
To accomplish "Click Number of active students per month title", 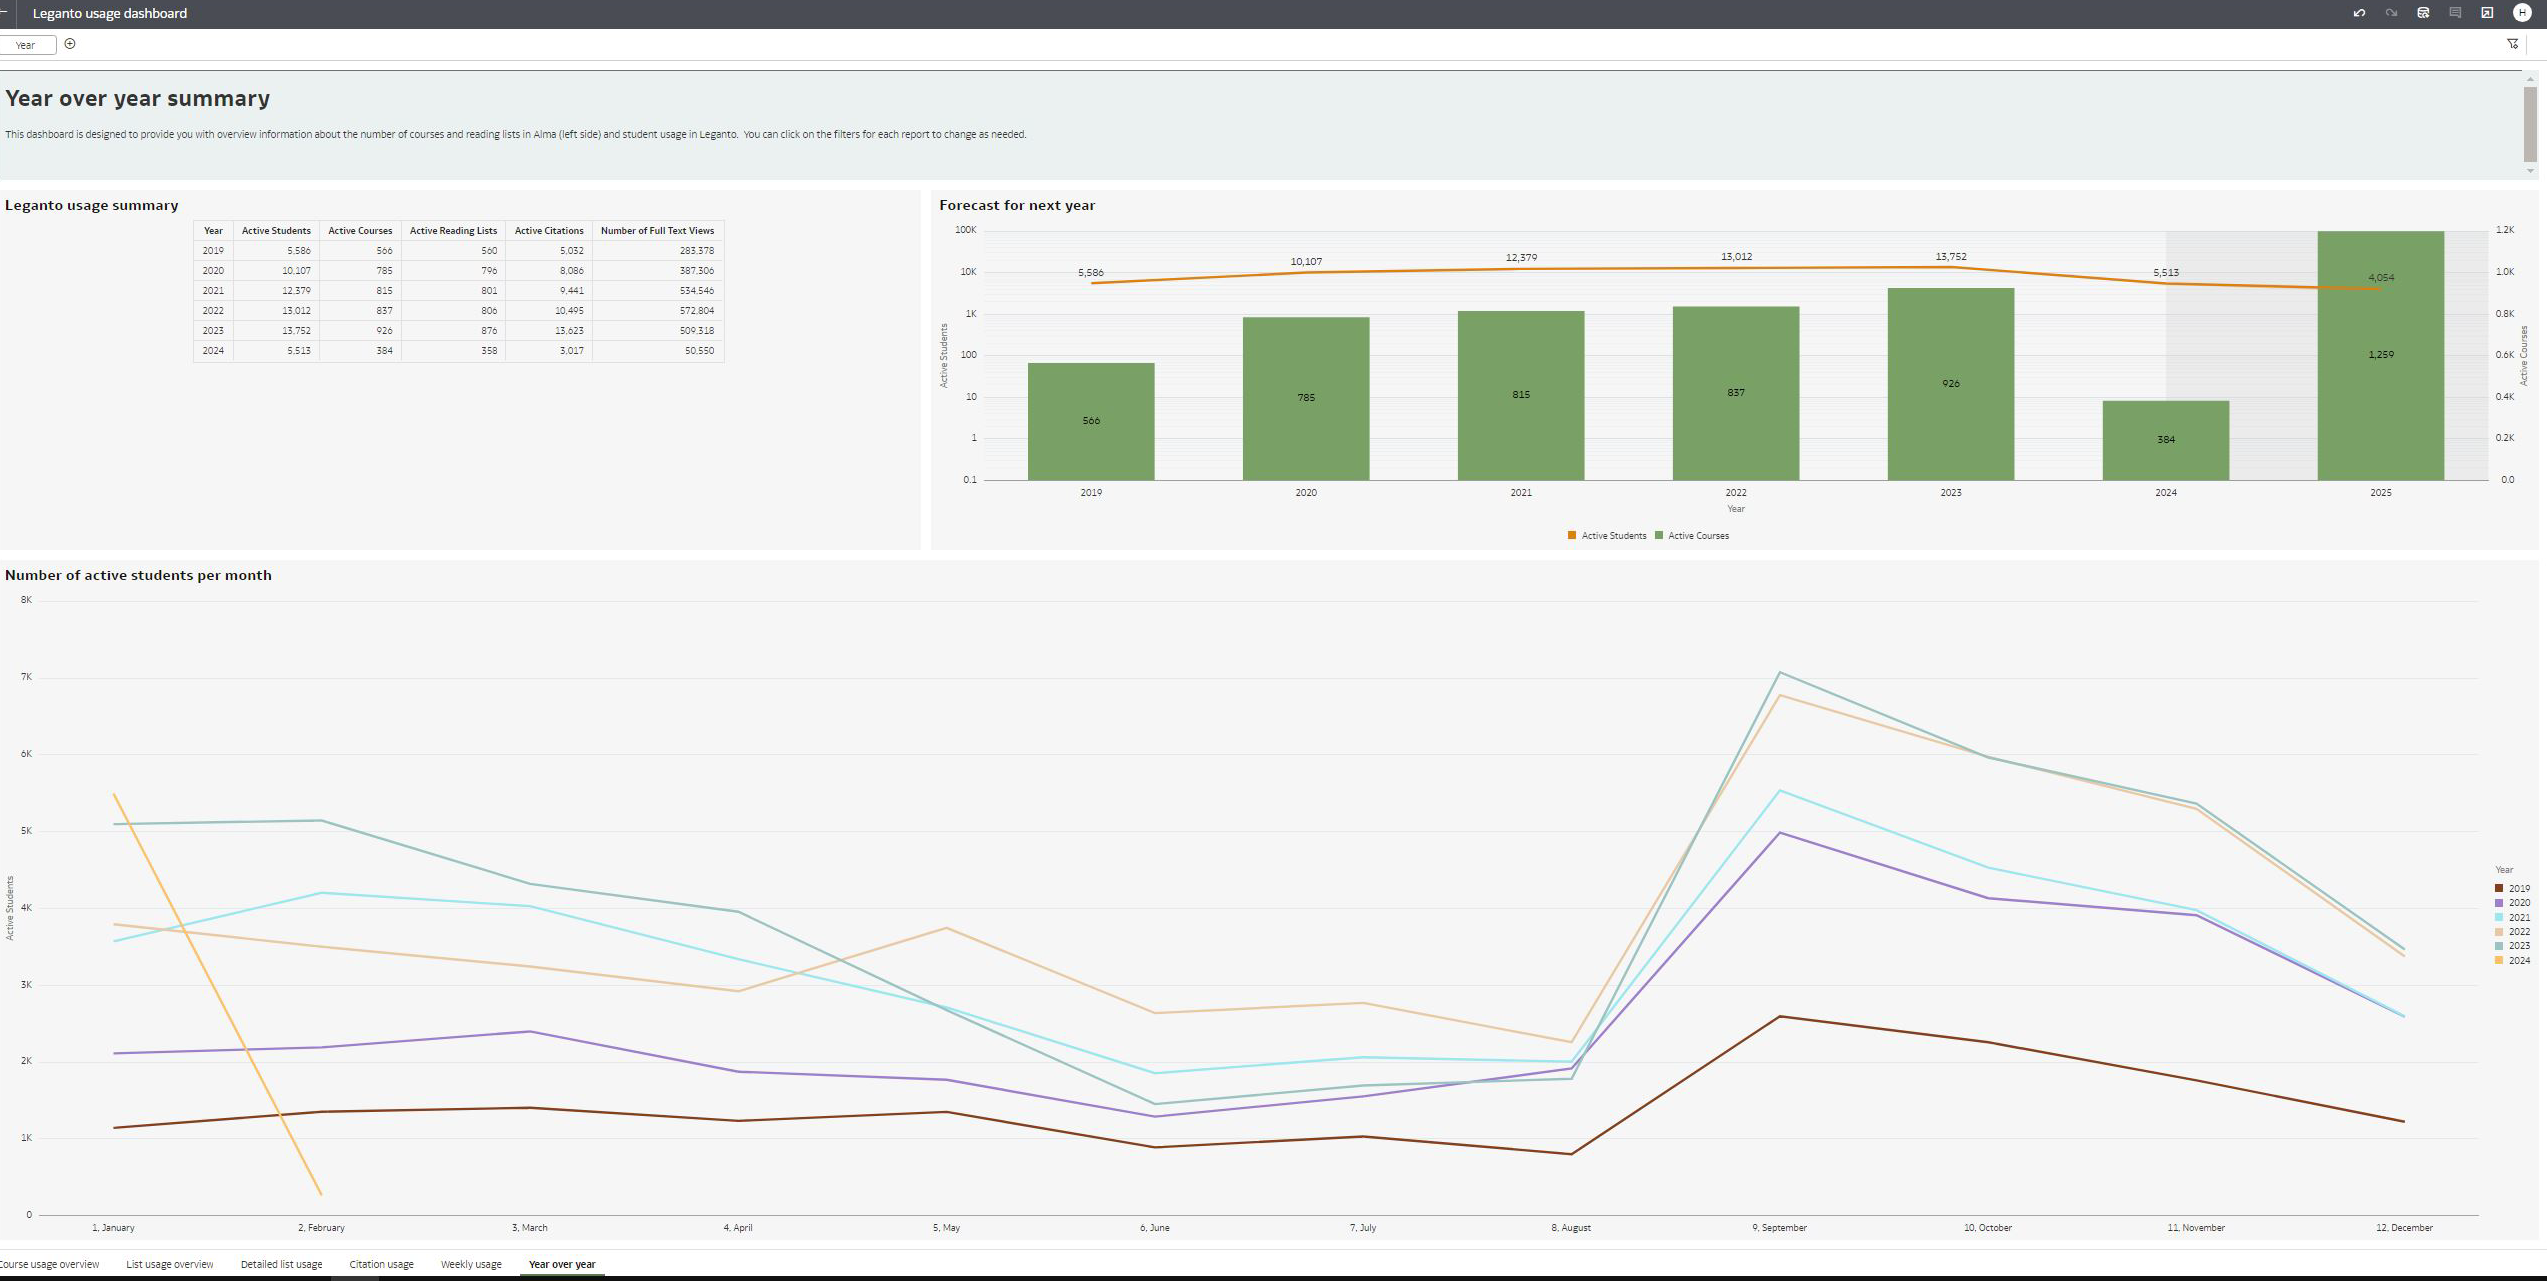I will pyautogui.click(x=138, y=575).
